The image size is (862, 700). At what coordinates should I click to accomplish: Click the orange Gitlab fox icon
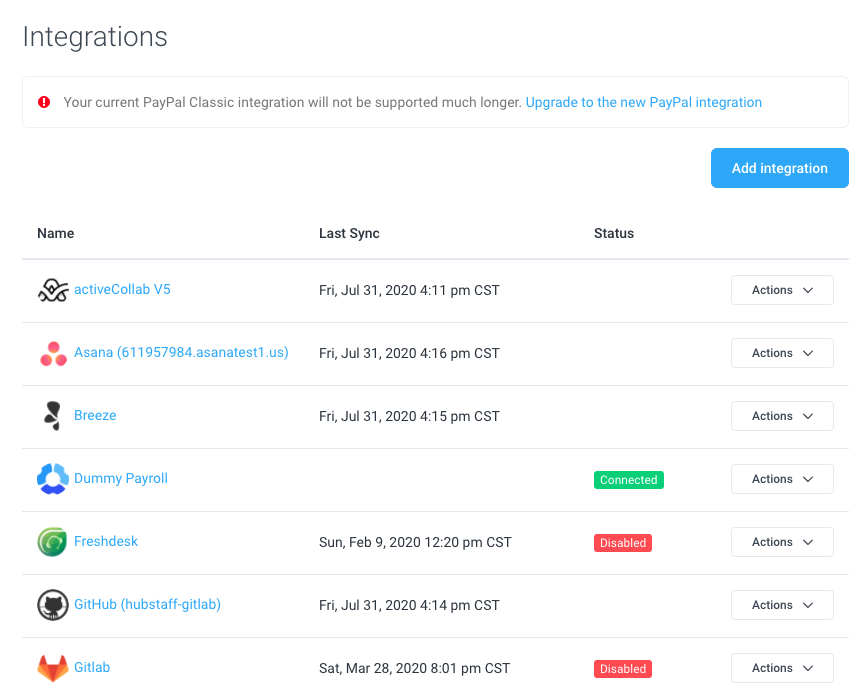[x=53, y=668]
